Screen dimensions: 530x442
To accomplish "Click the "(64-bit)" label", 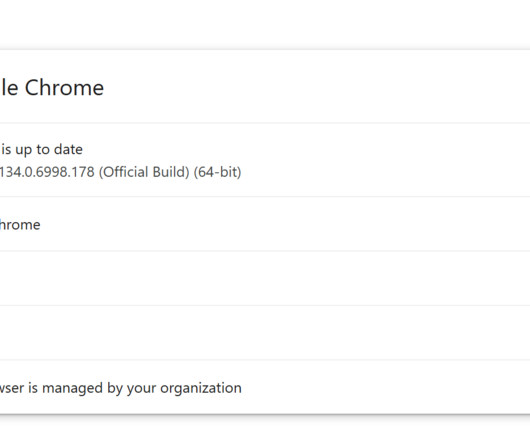I will click(x=217, y=172).
